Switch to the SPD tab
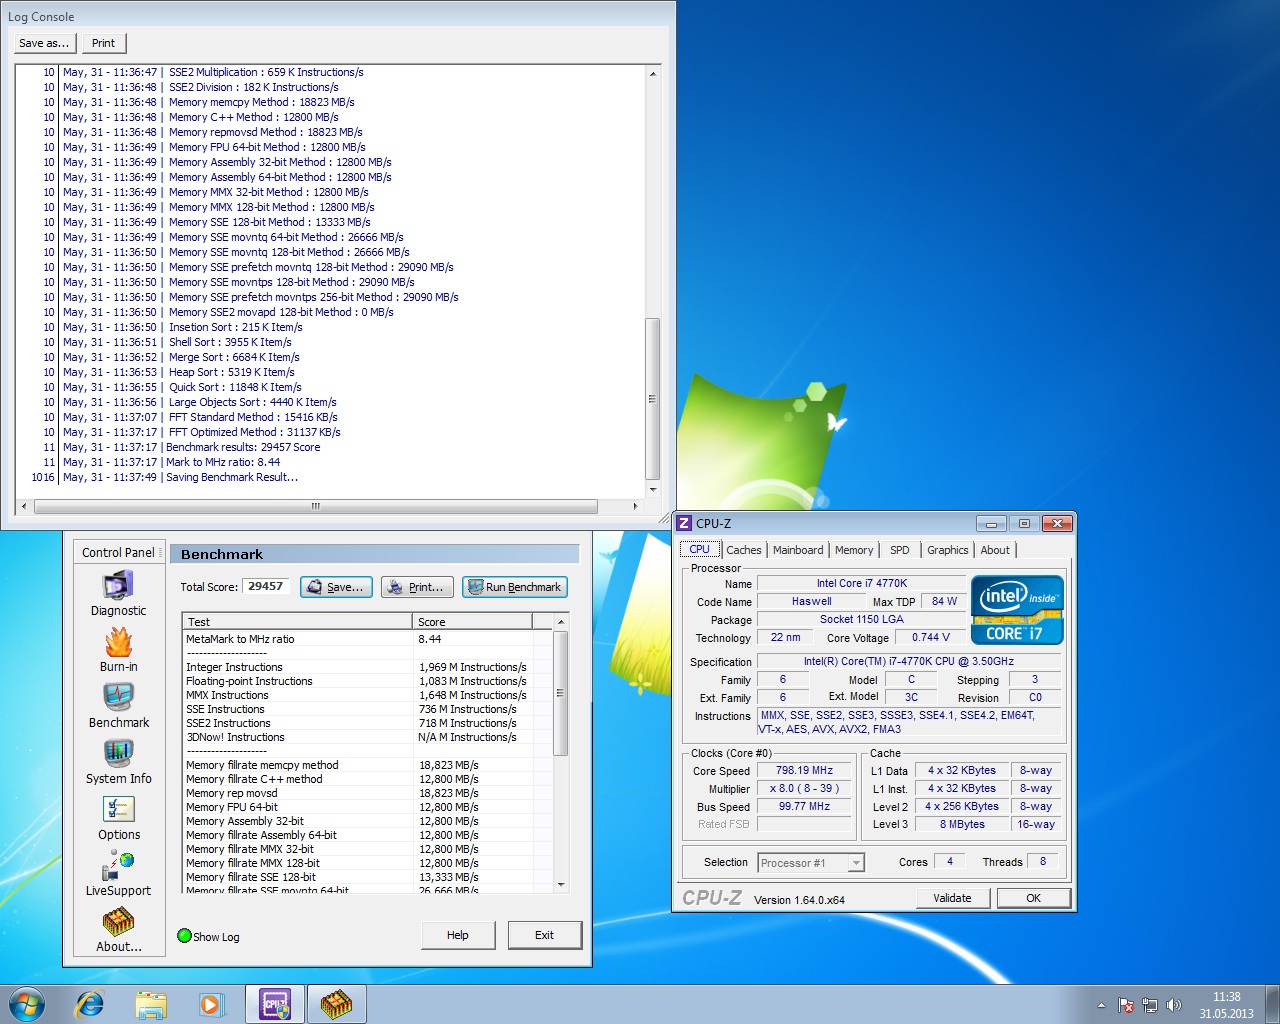 click(900, 550)
